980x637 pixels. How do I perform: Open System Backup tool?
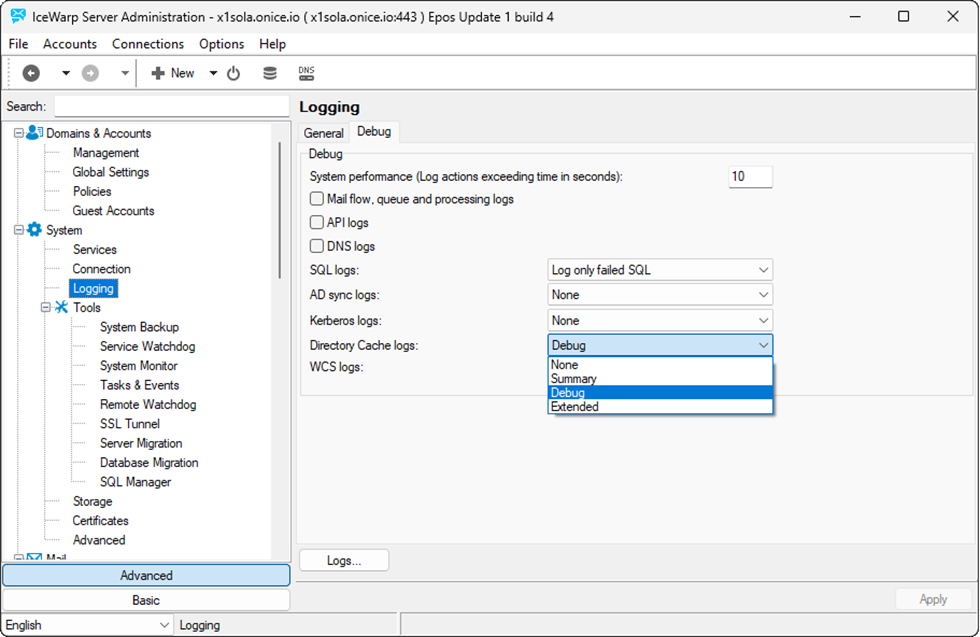pos(139,327)
